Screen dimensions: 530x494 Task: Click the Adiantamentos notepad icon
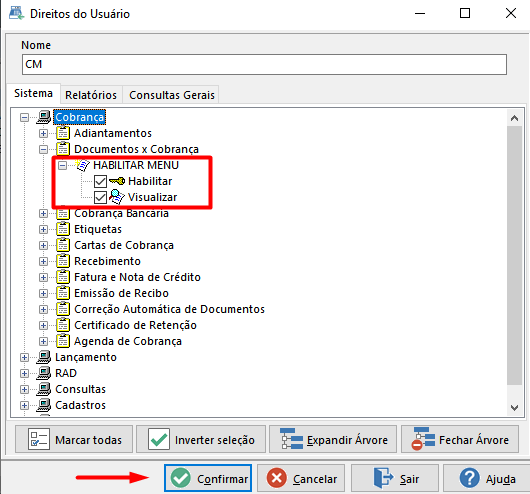[63, 133]
